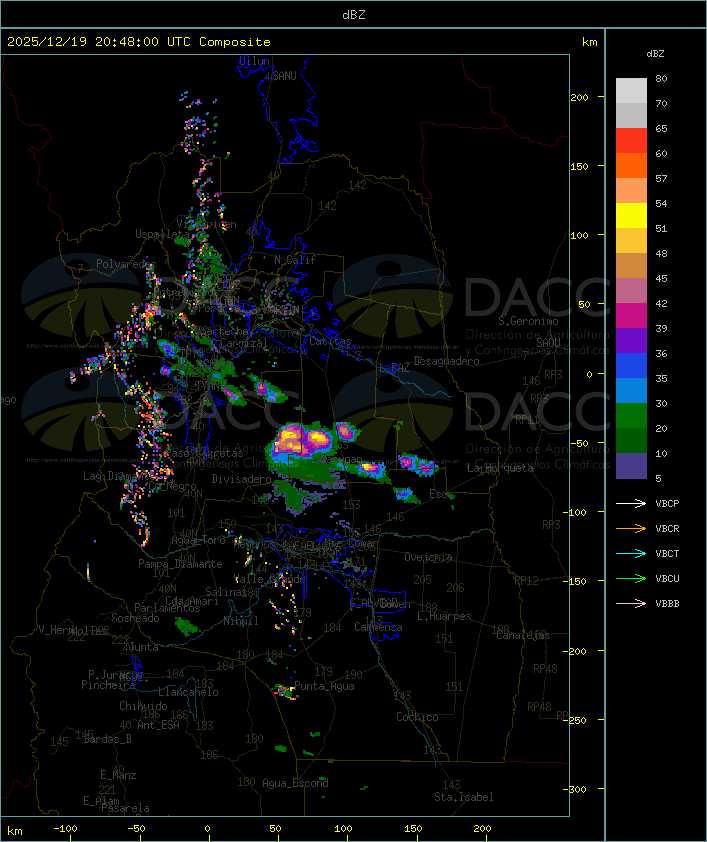Screen dimensions: 707x842
Task: Click the Uspallata place label
Action: coord(162,234)
